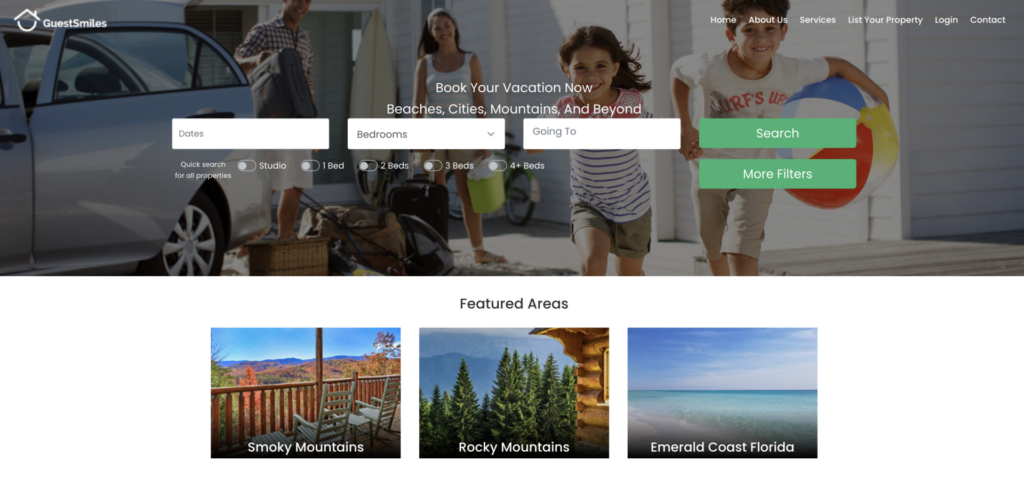Open the About Us page

pos(768,20)
